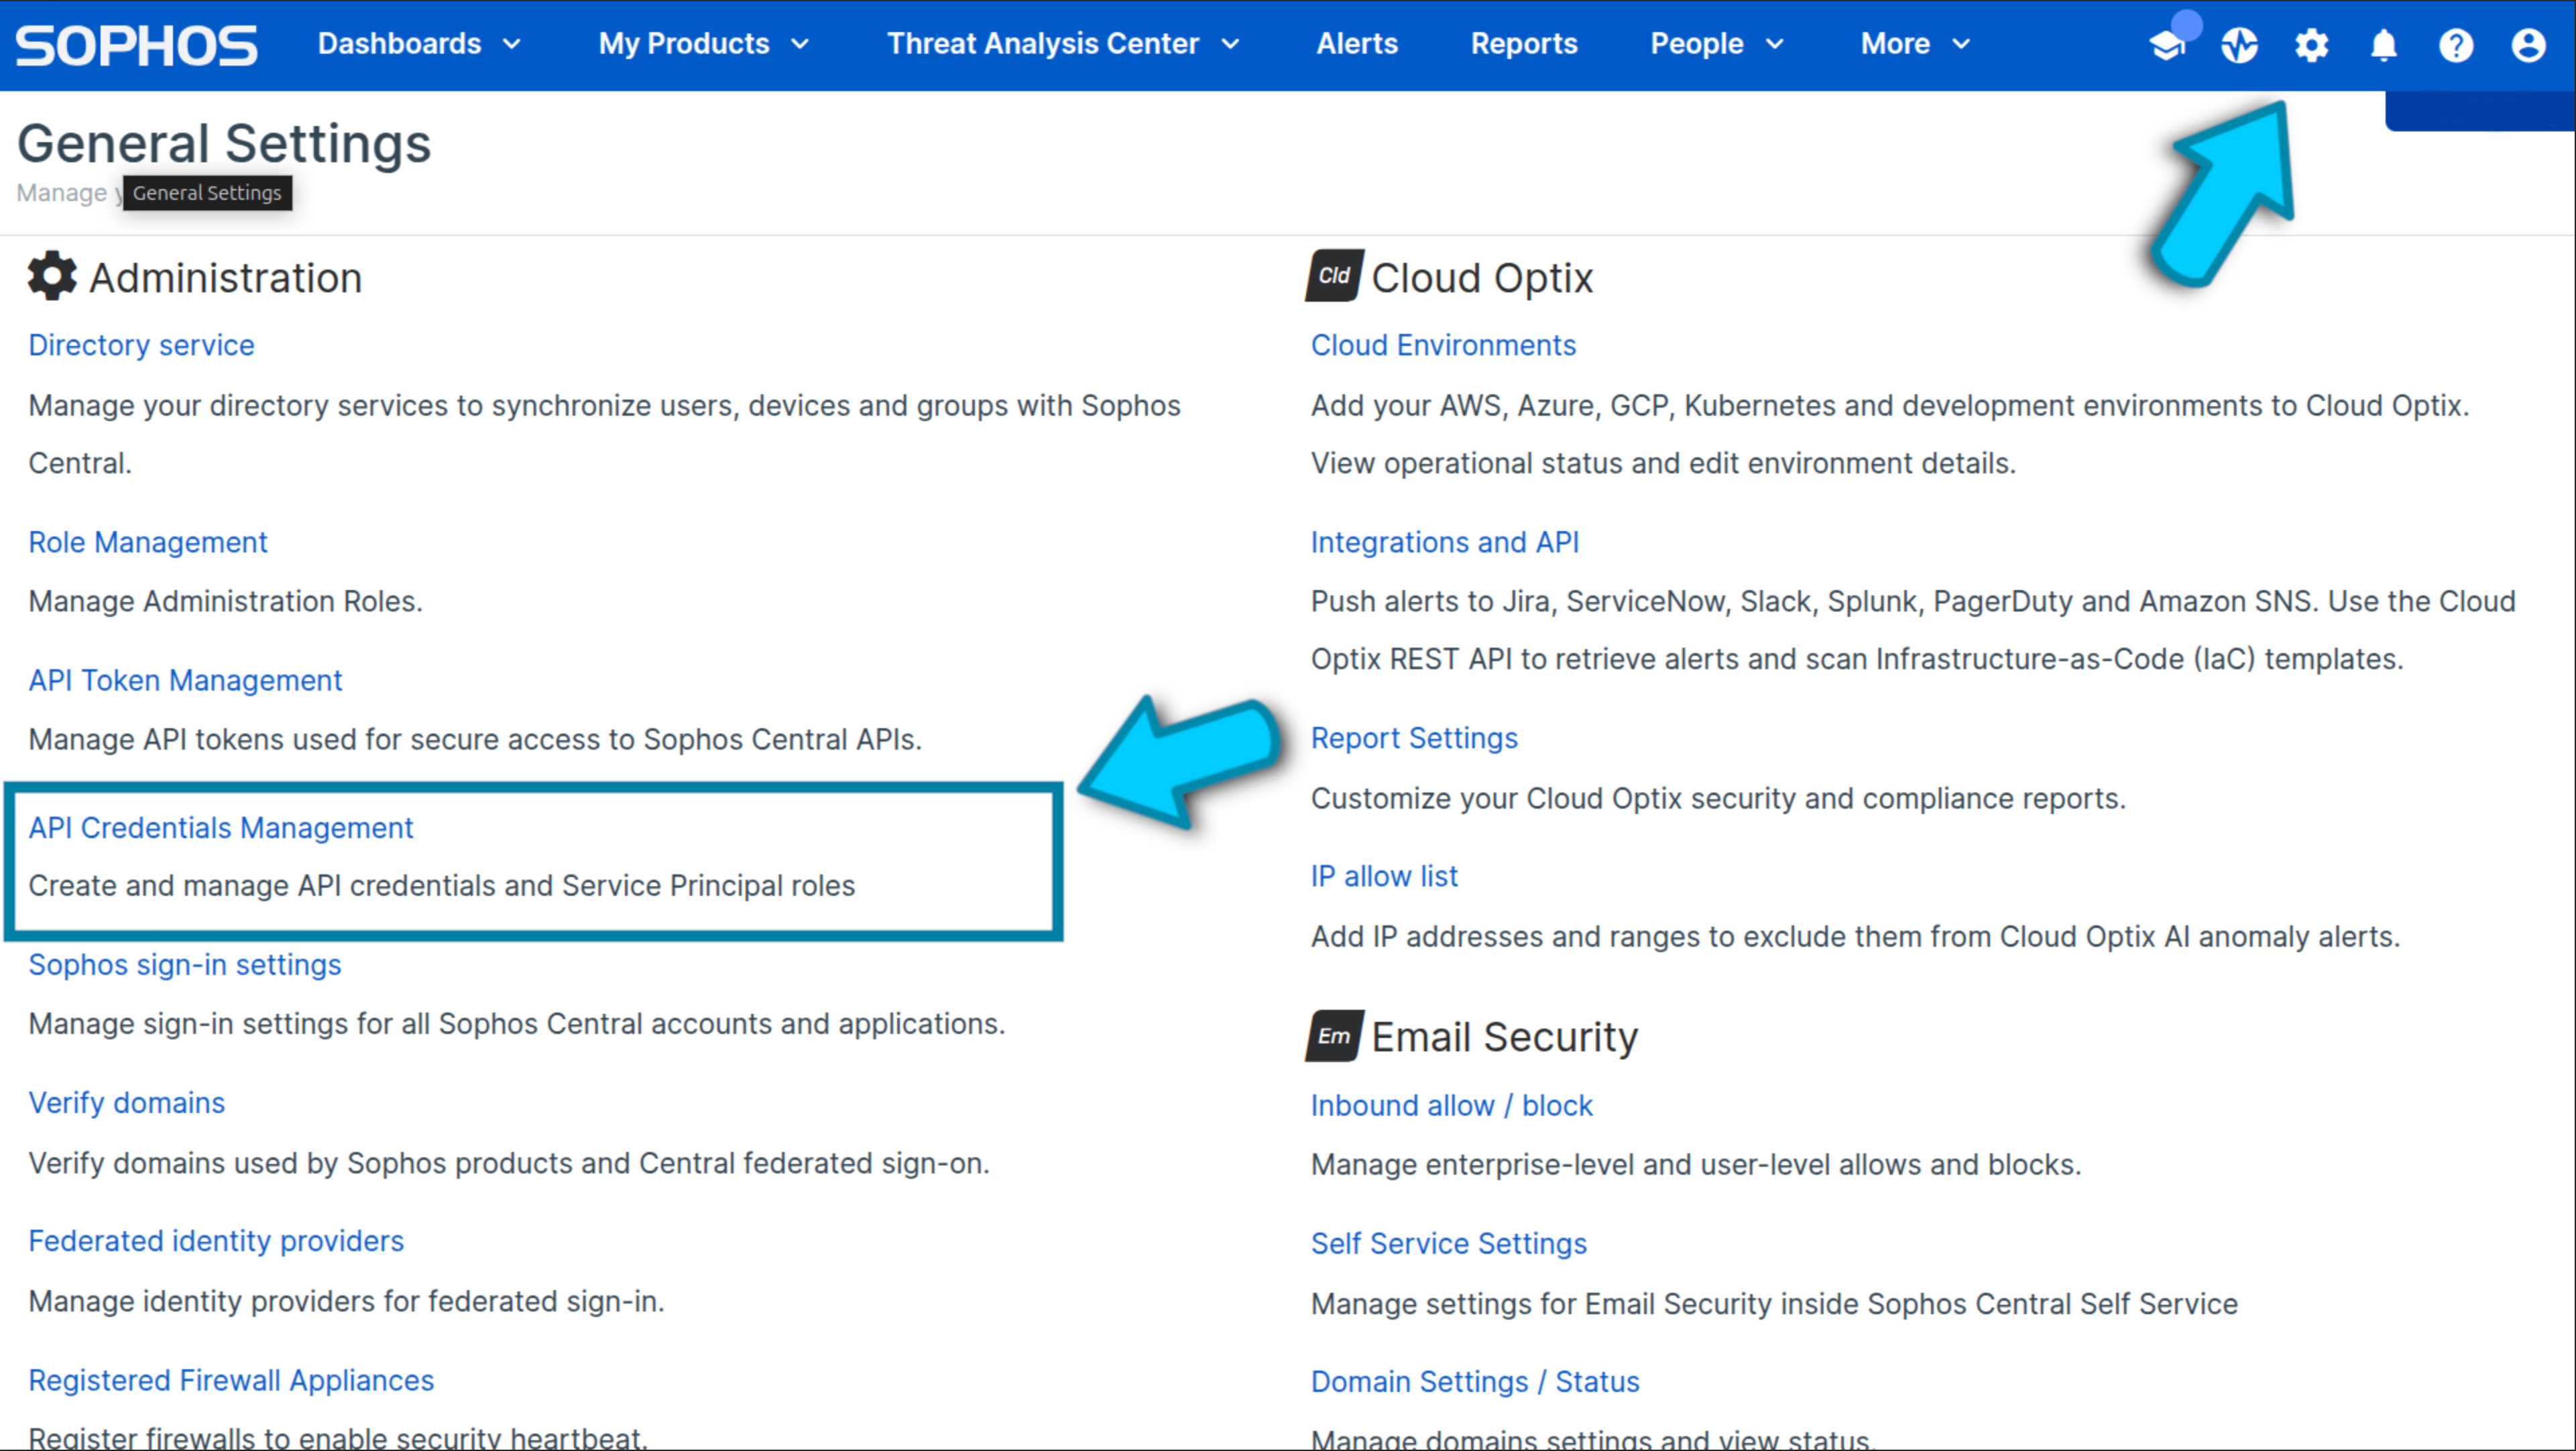The height and width of the screenshot is (1451, 2576).
Task: Open Reports from the navigation bar
Action: [x=1523, y=44]
